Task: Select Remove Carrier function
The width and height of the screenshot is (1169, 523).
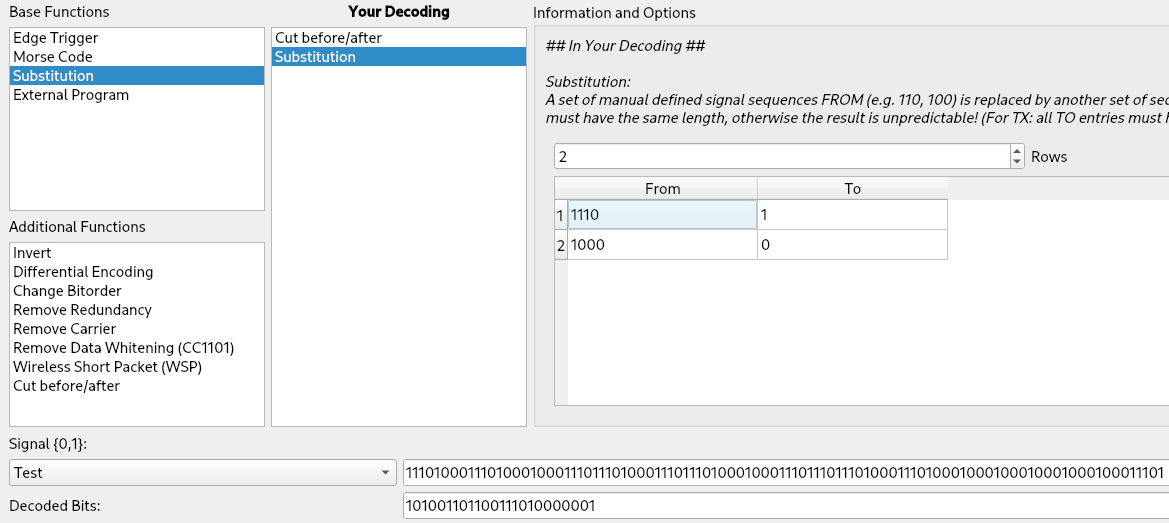Action: click(x=64, y=329)
